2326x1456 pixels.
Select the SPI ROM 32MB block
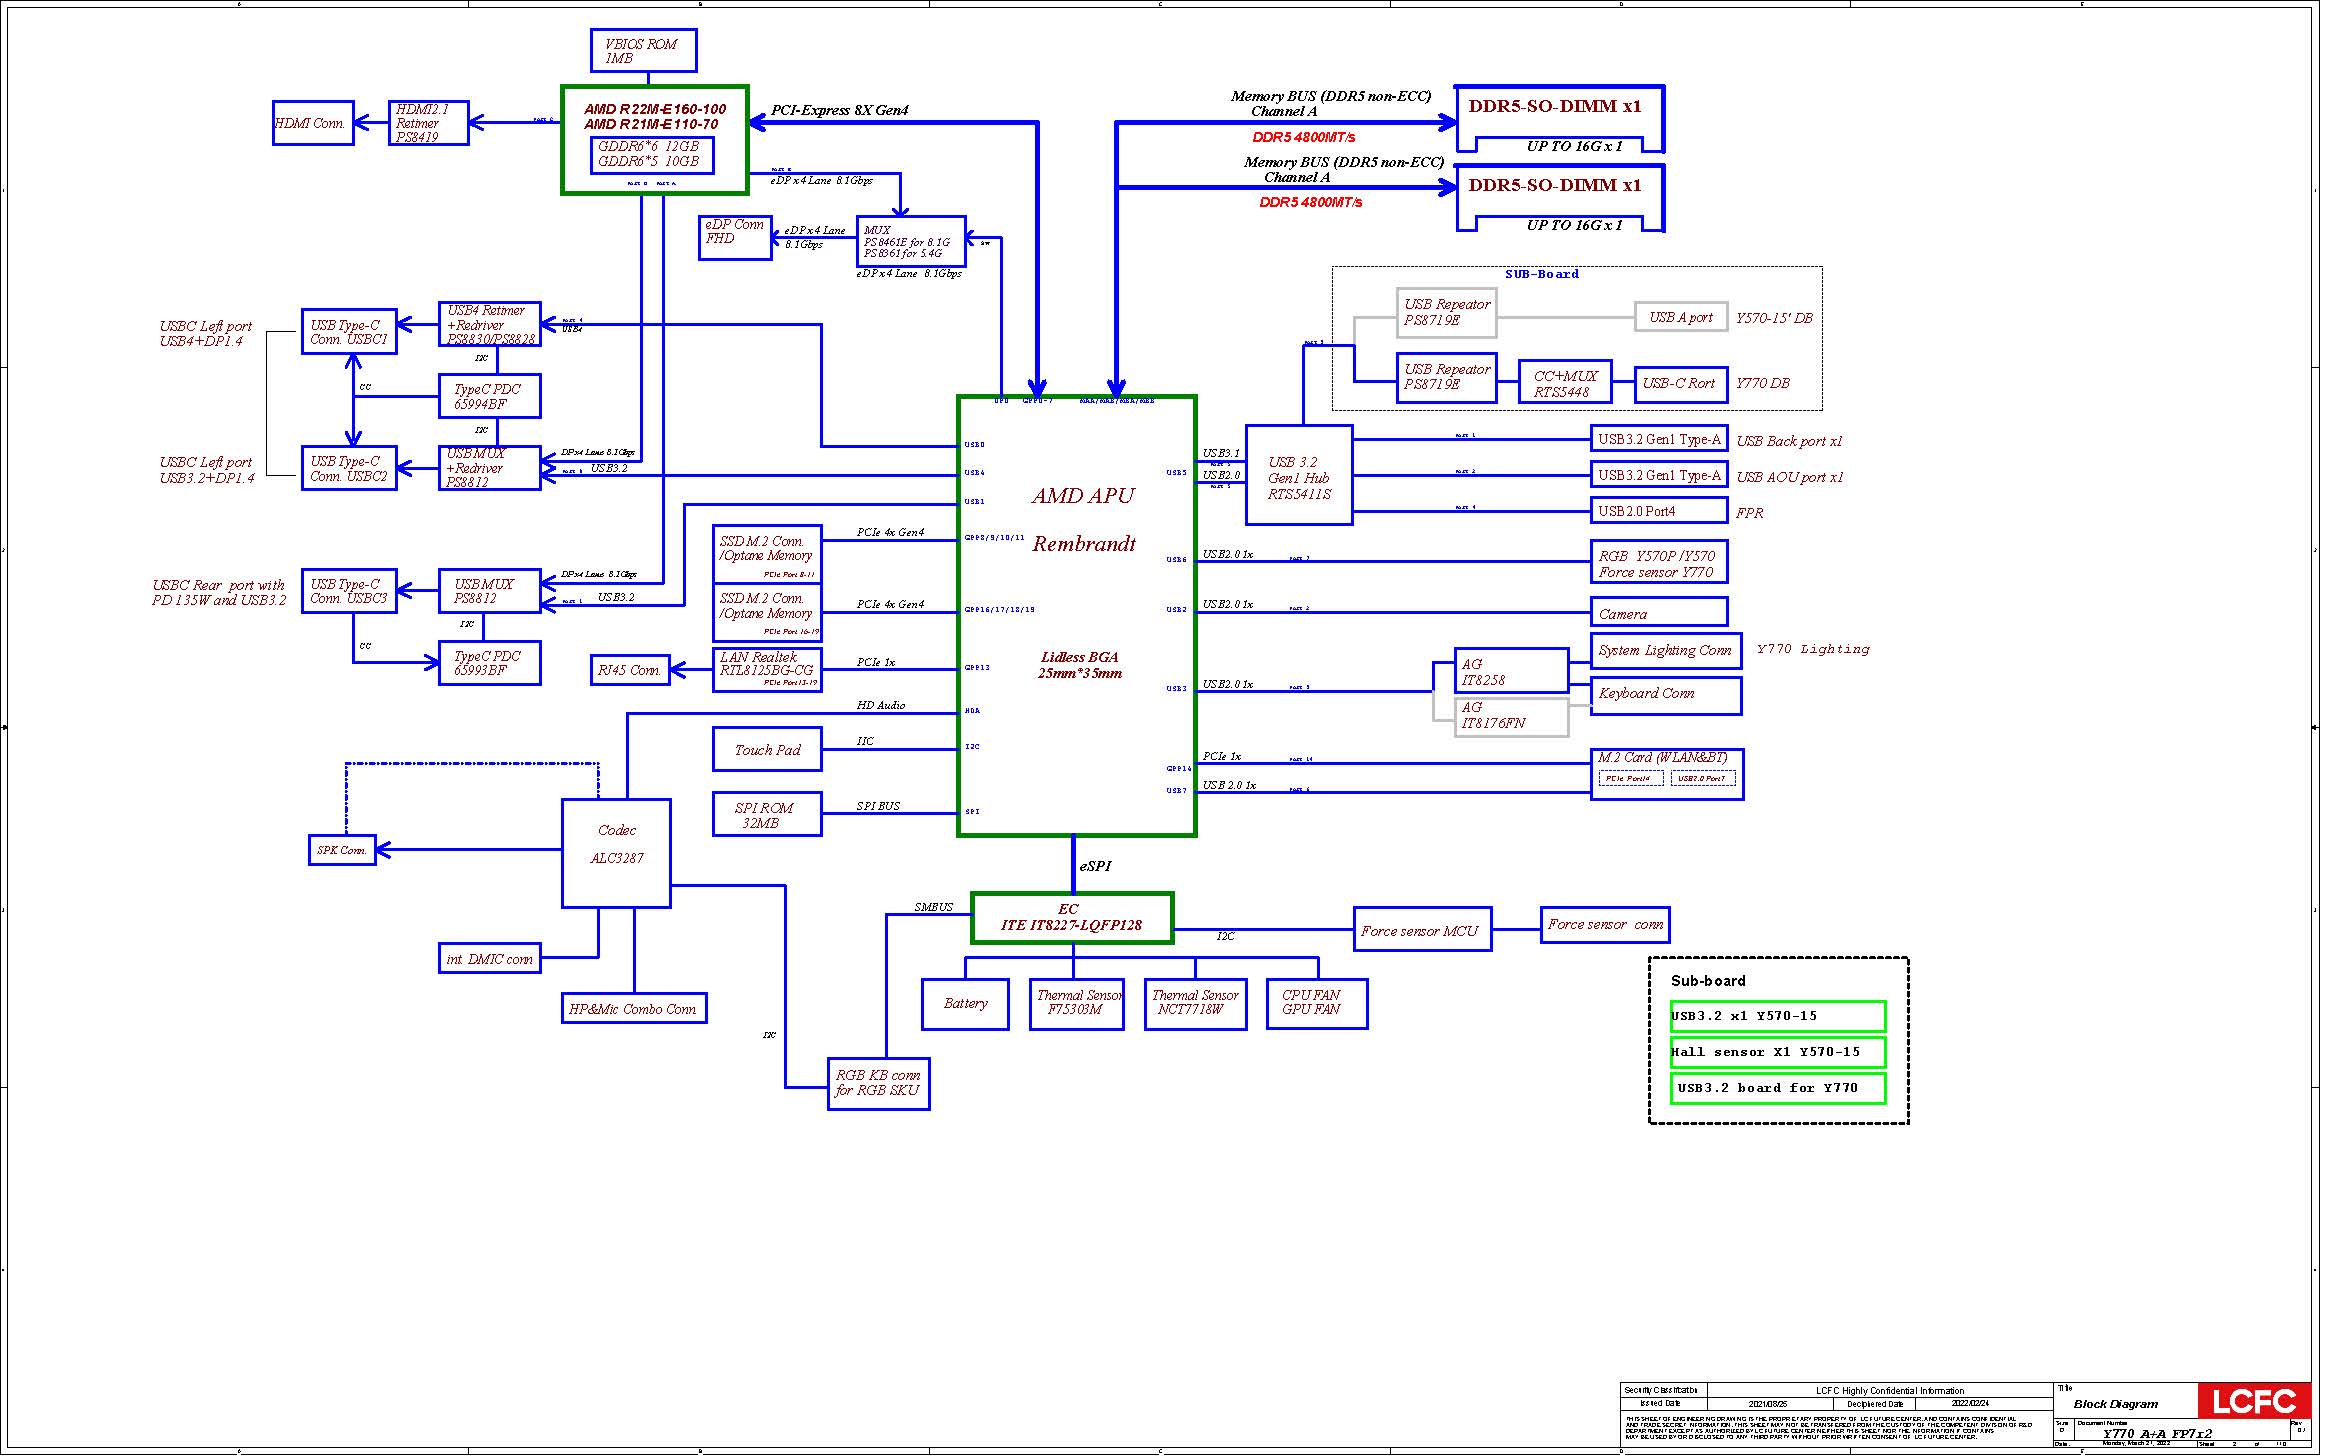point(765,815)
